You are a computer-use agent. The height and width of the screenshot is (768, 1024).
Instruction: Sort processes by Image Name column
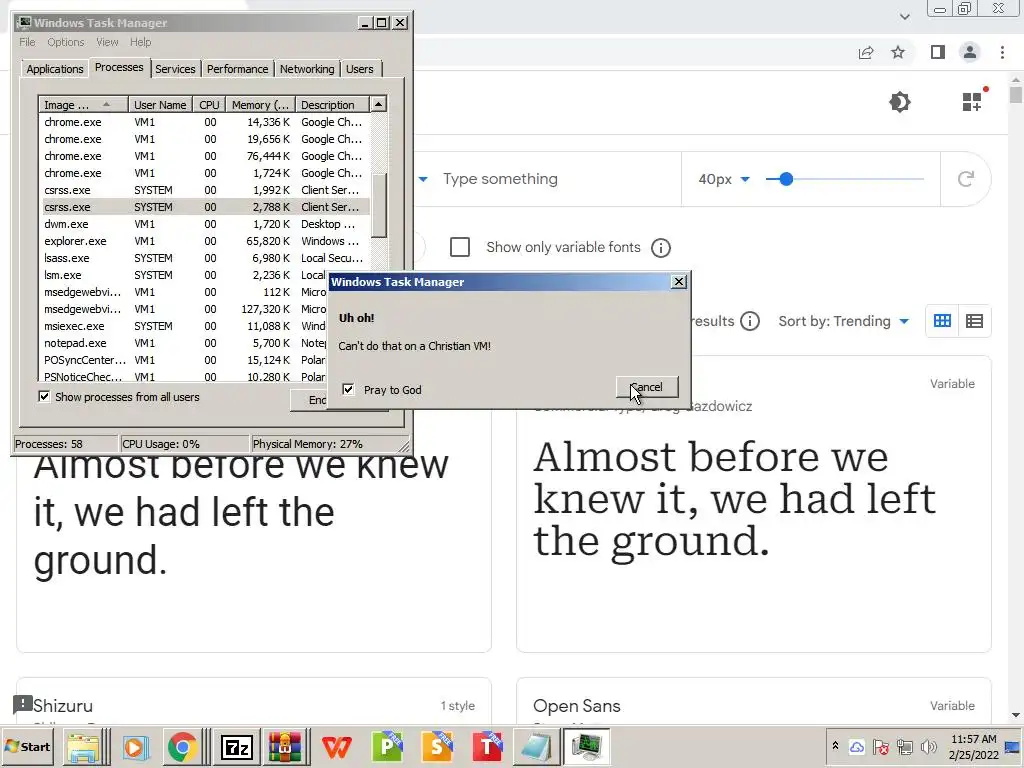click(81, 104)
